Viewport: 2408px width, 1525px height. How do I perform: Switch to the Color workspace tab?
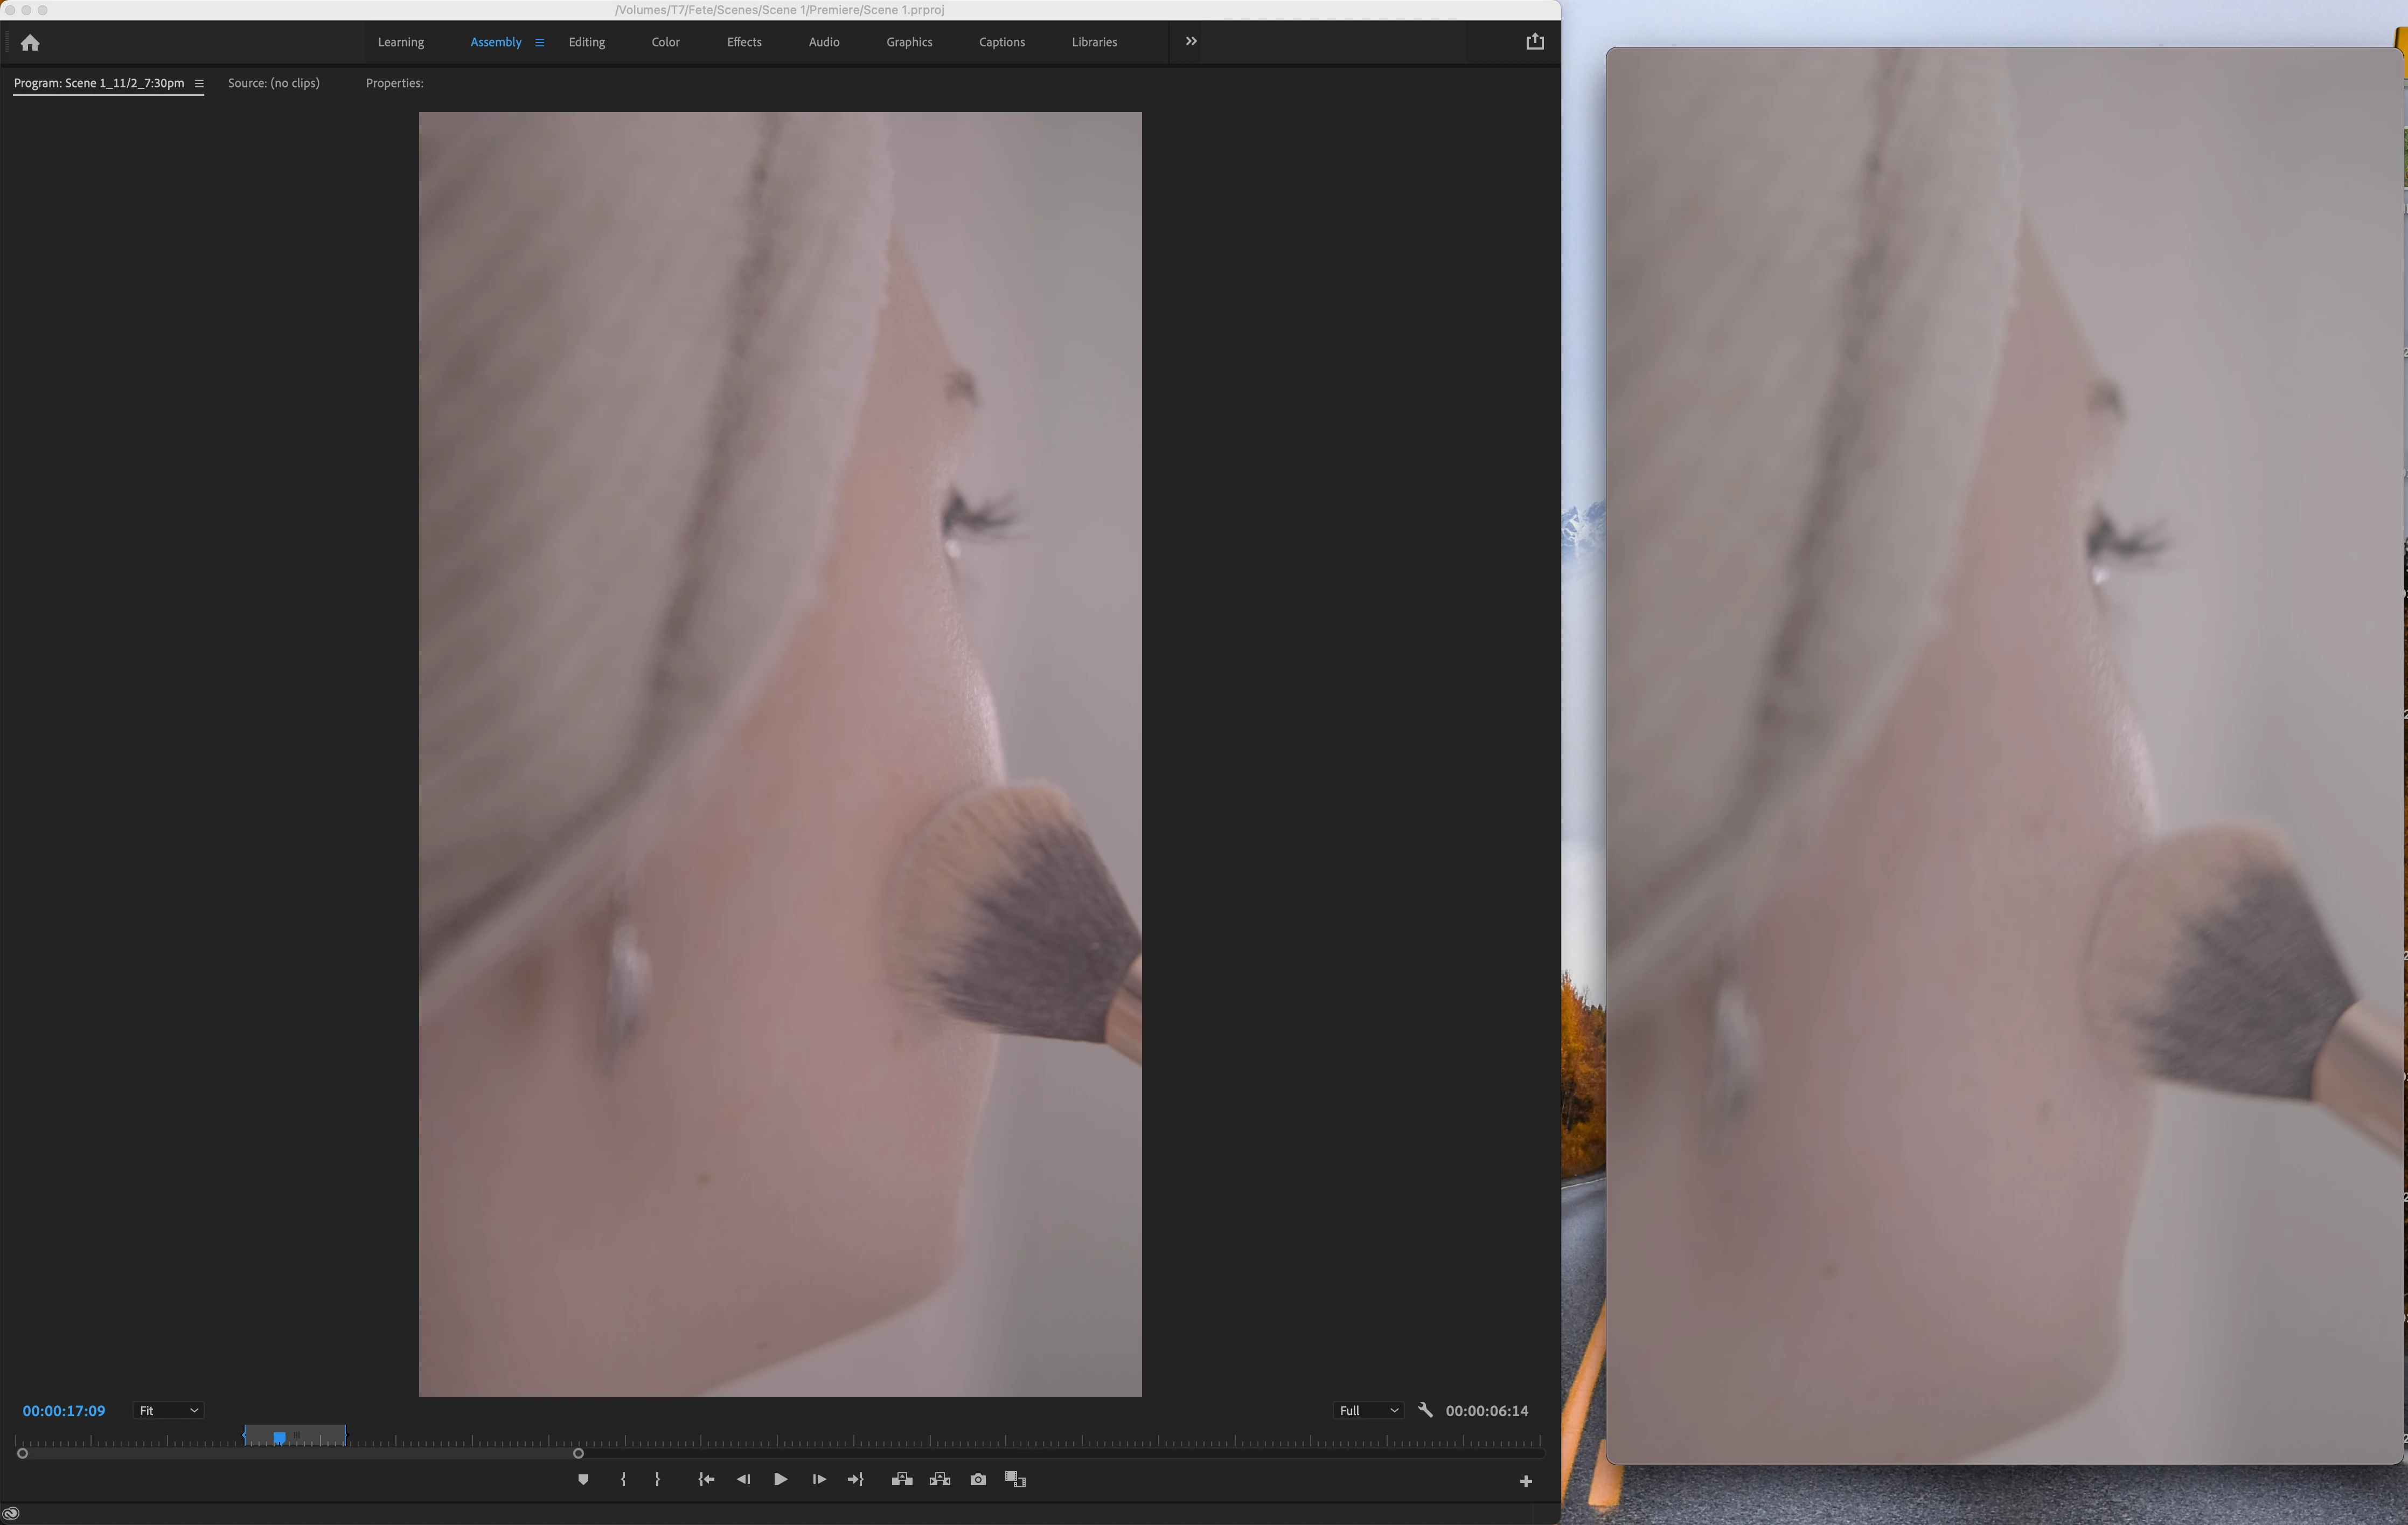click(665, 42)
